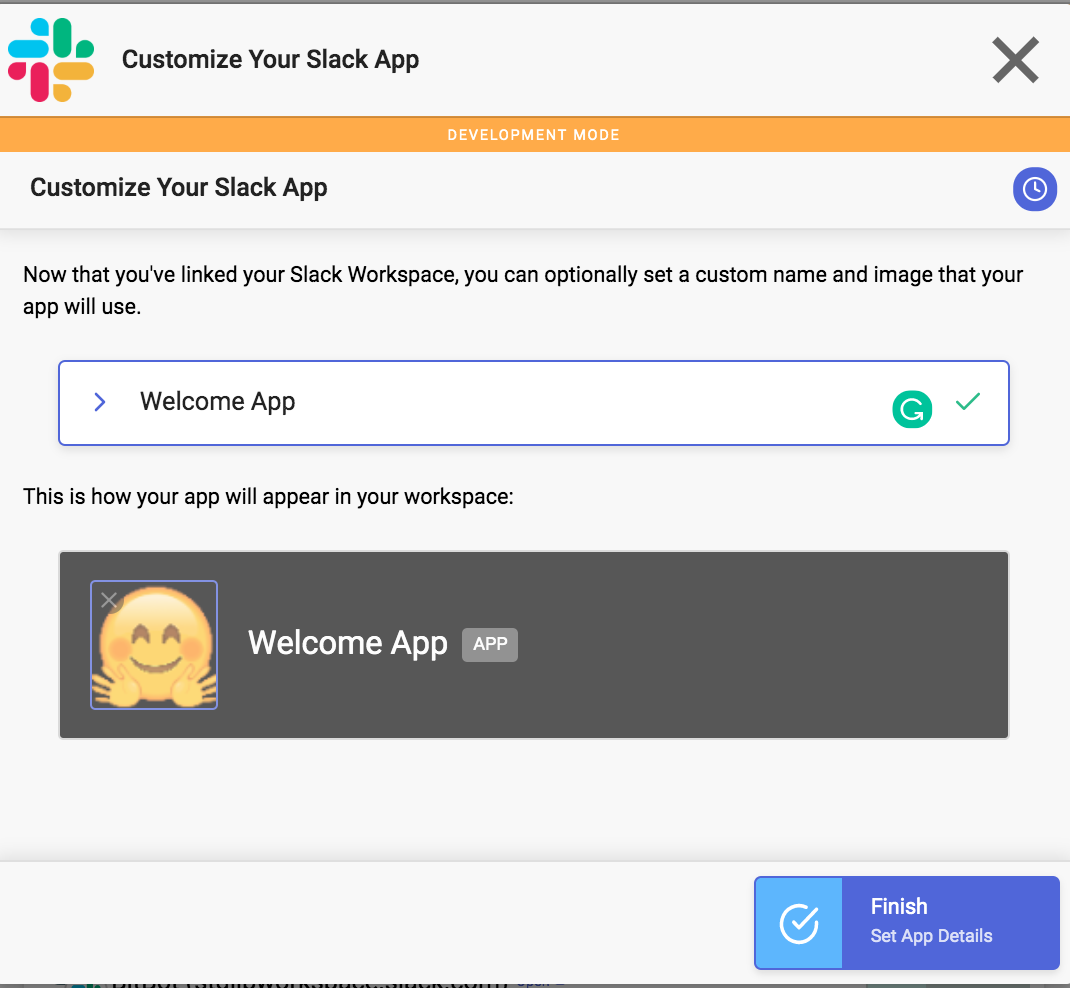Click section heading beside clock icon

pos(179,188)
